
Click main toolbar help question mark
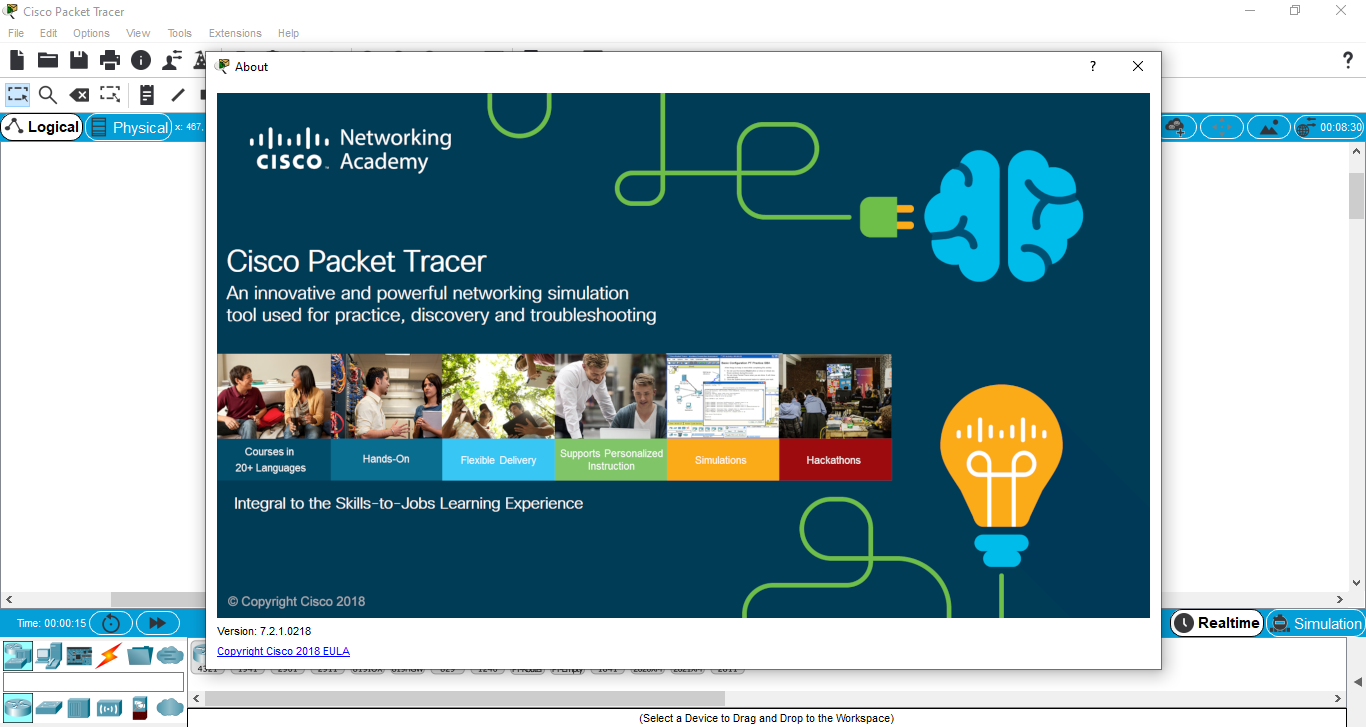1348,60
